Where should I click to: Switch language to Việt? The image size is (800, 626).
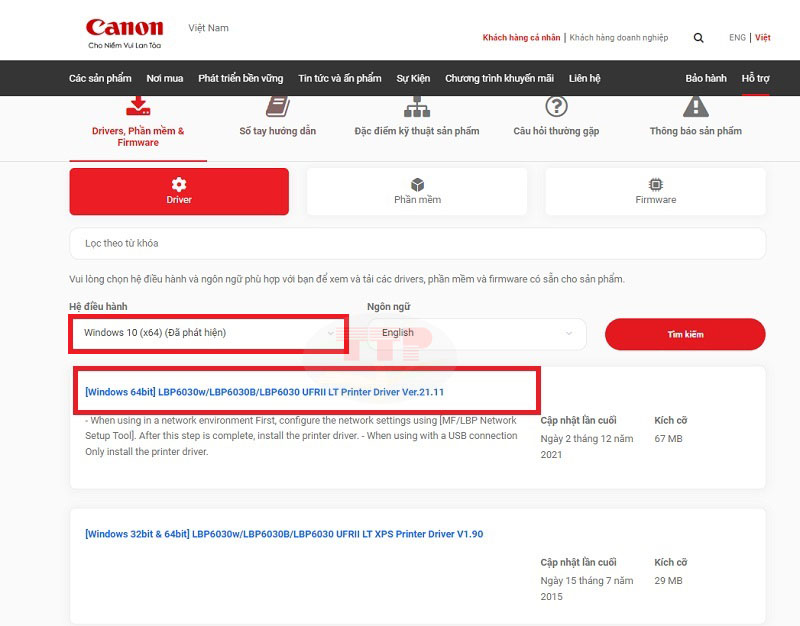coord(763,38)
